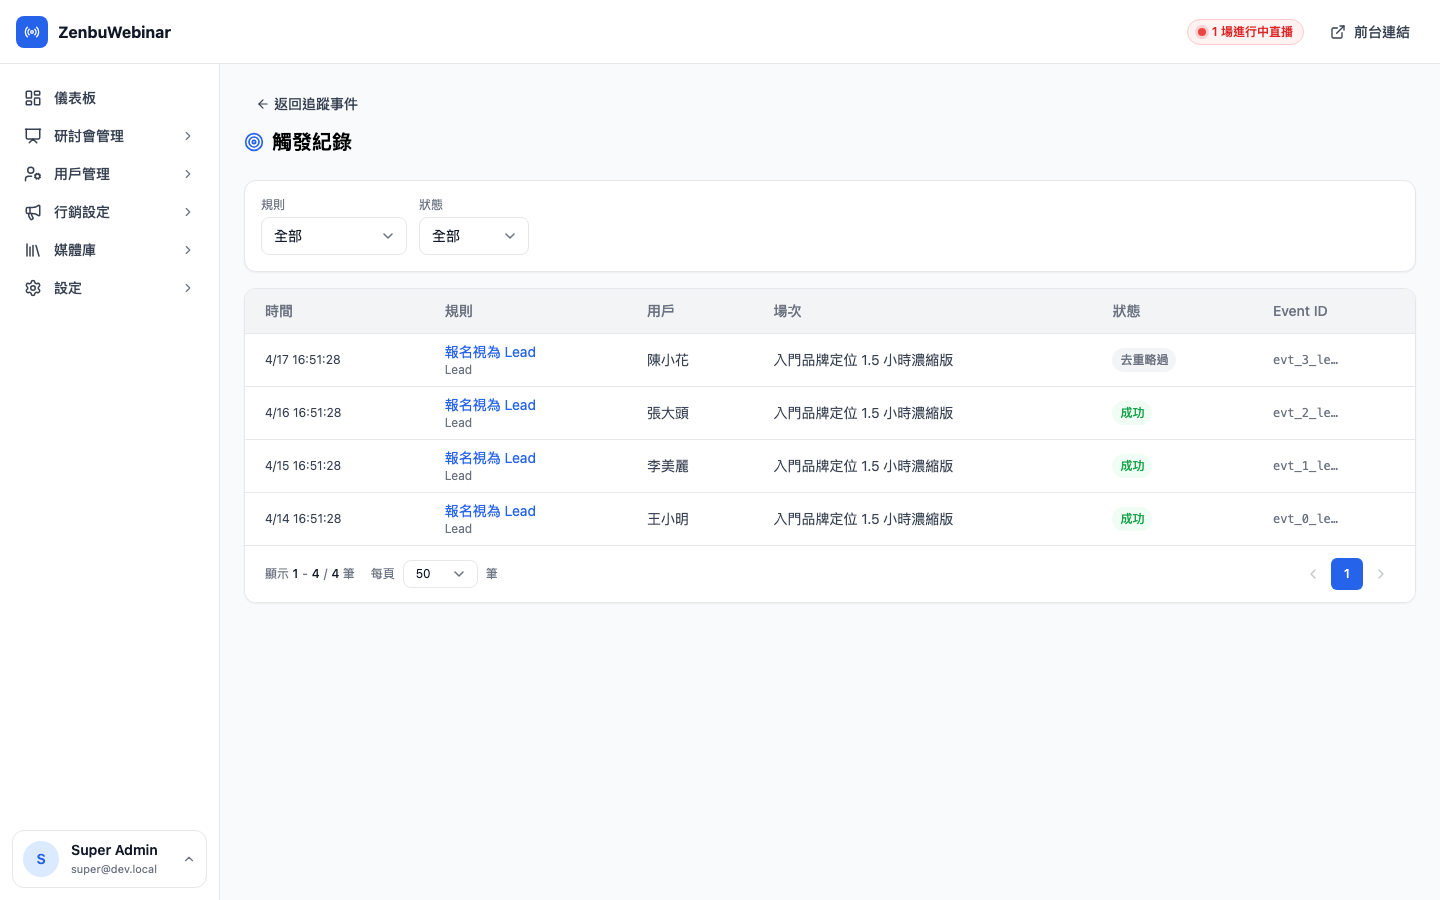Click the 媒體庫 media library icon

[x=32, y=250]
